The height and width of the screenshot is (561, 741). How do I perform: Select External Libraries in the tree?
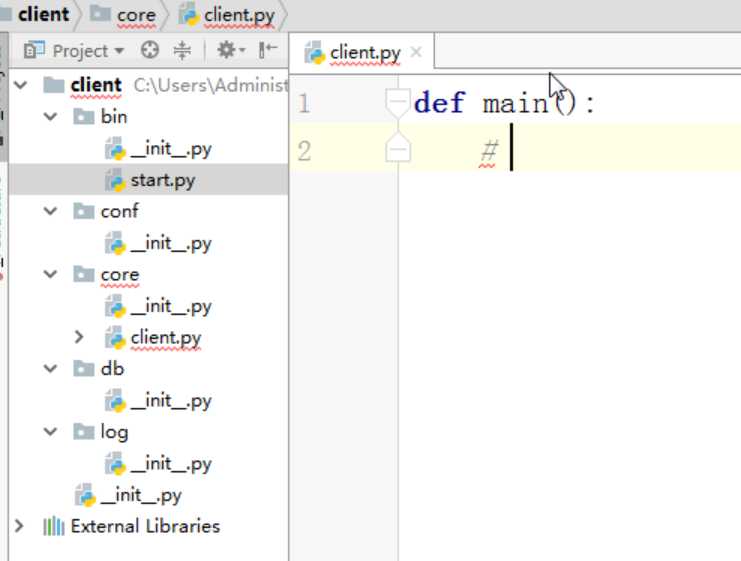point(145,526)
